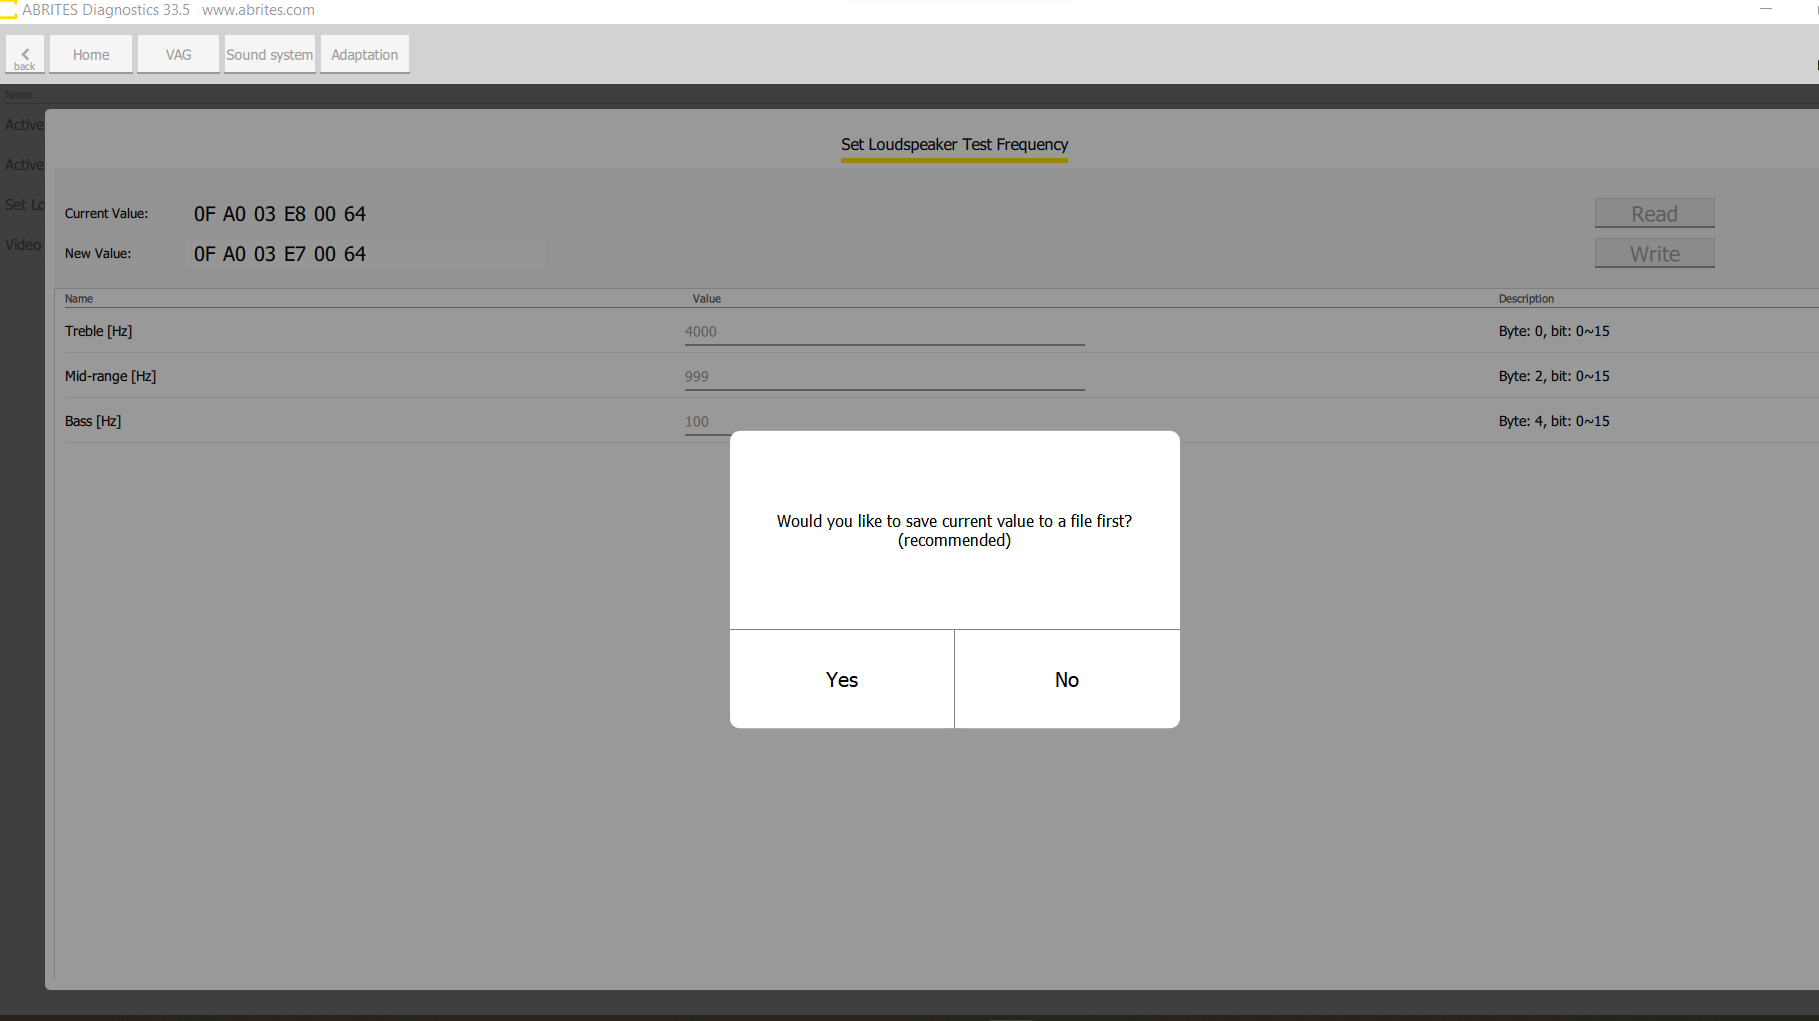Decline saving with the No button

point(1067,679)
